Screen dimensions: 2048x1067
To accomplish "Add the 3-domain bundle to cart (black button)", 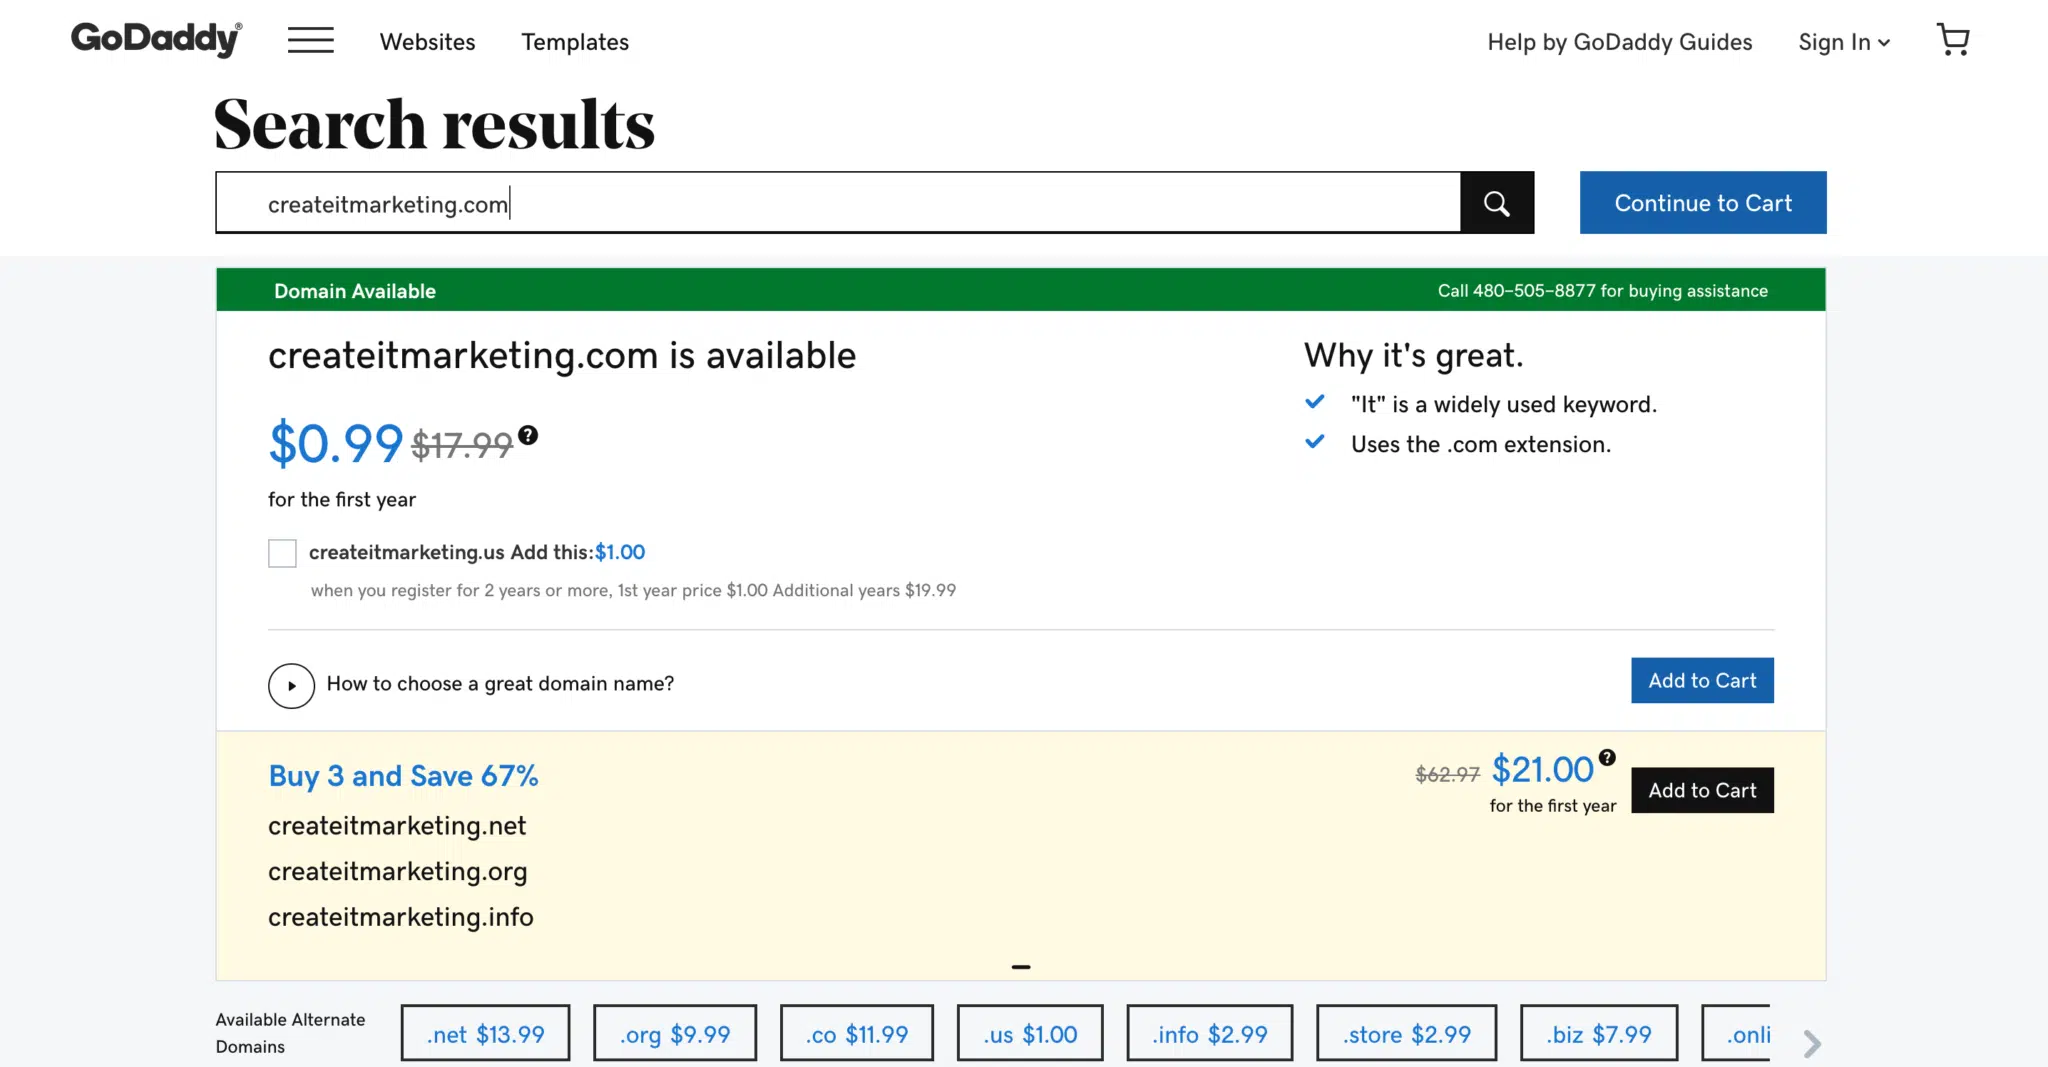I will click(x=1702, y=790).
